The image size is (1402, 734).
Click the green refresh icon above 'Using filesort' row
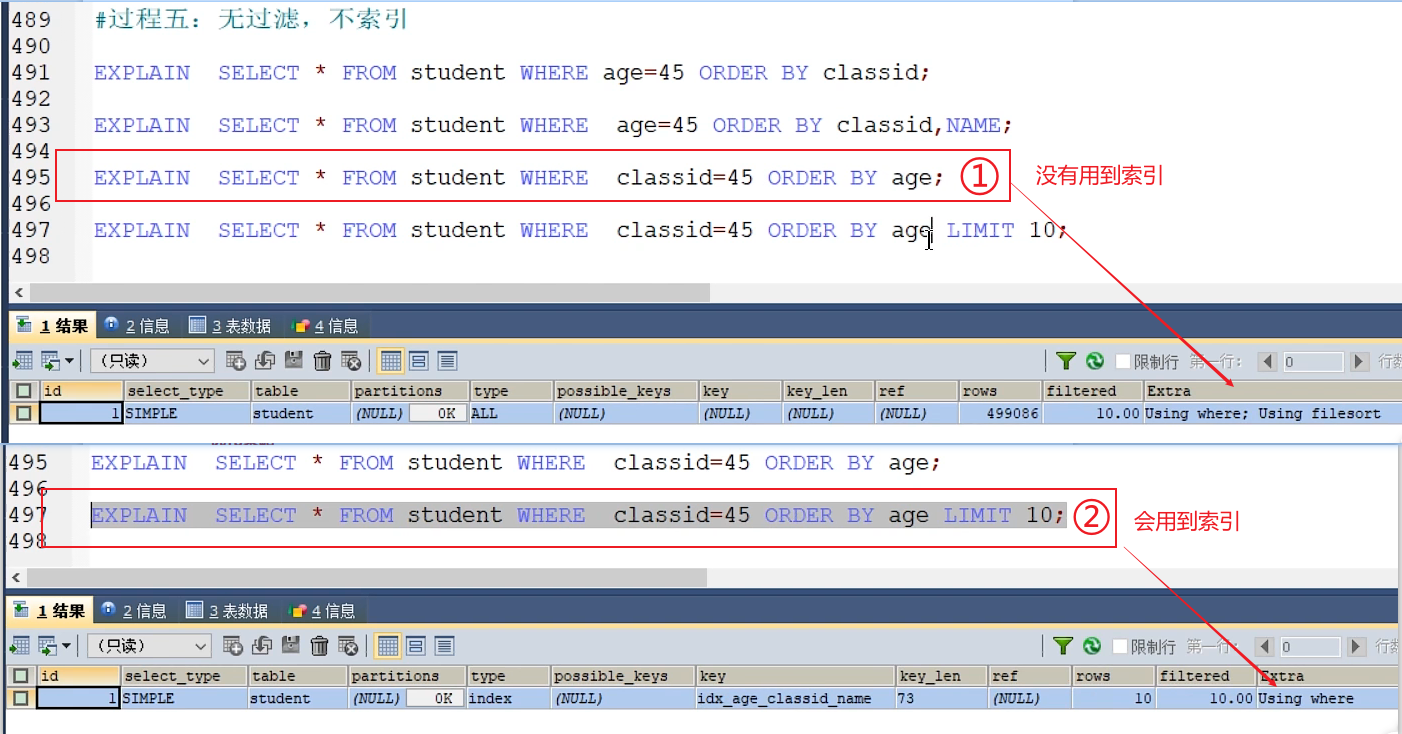[x=1095, y=361]
